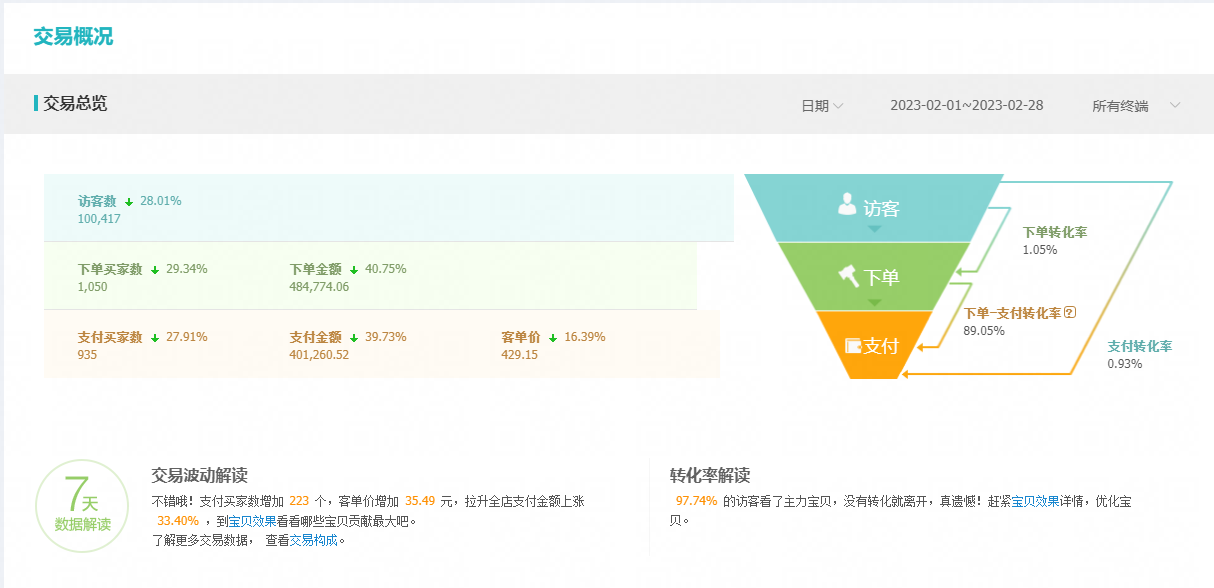This screenshot has height=588, width=1214.
Task: Click the 7天 数据解读 circle badge
Action: coord(82,507)
